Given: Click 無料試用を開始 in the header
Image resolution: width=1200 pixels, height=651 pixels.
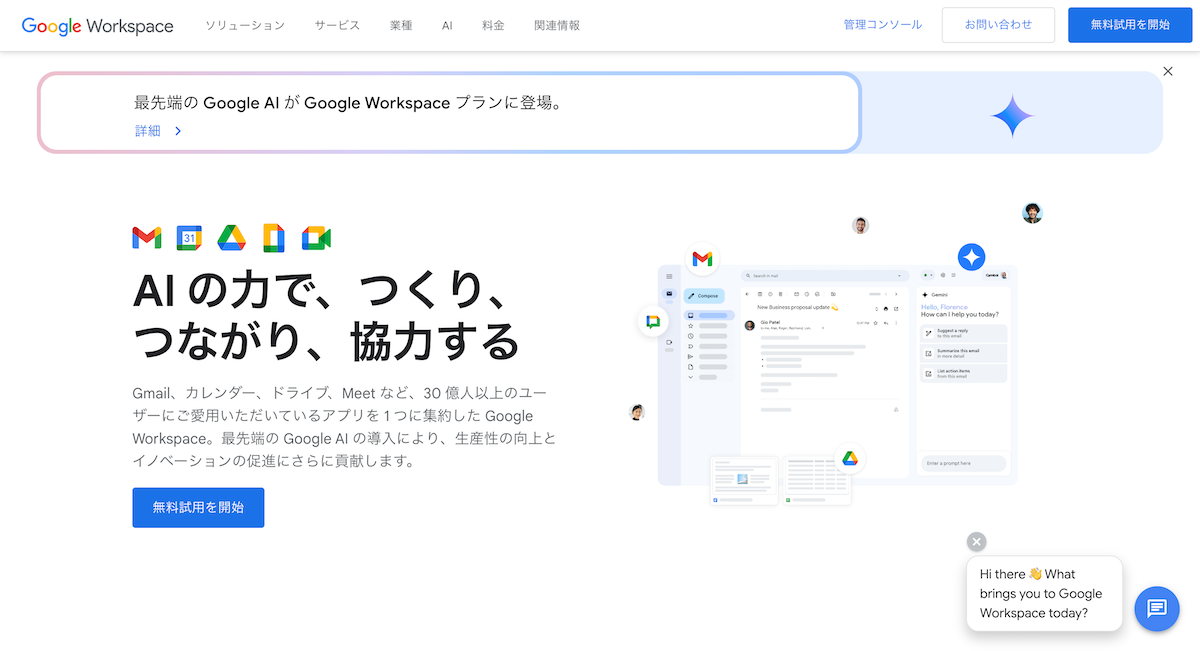Looking at the screenshot, I should point(1130,25).
